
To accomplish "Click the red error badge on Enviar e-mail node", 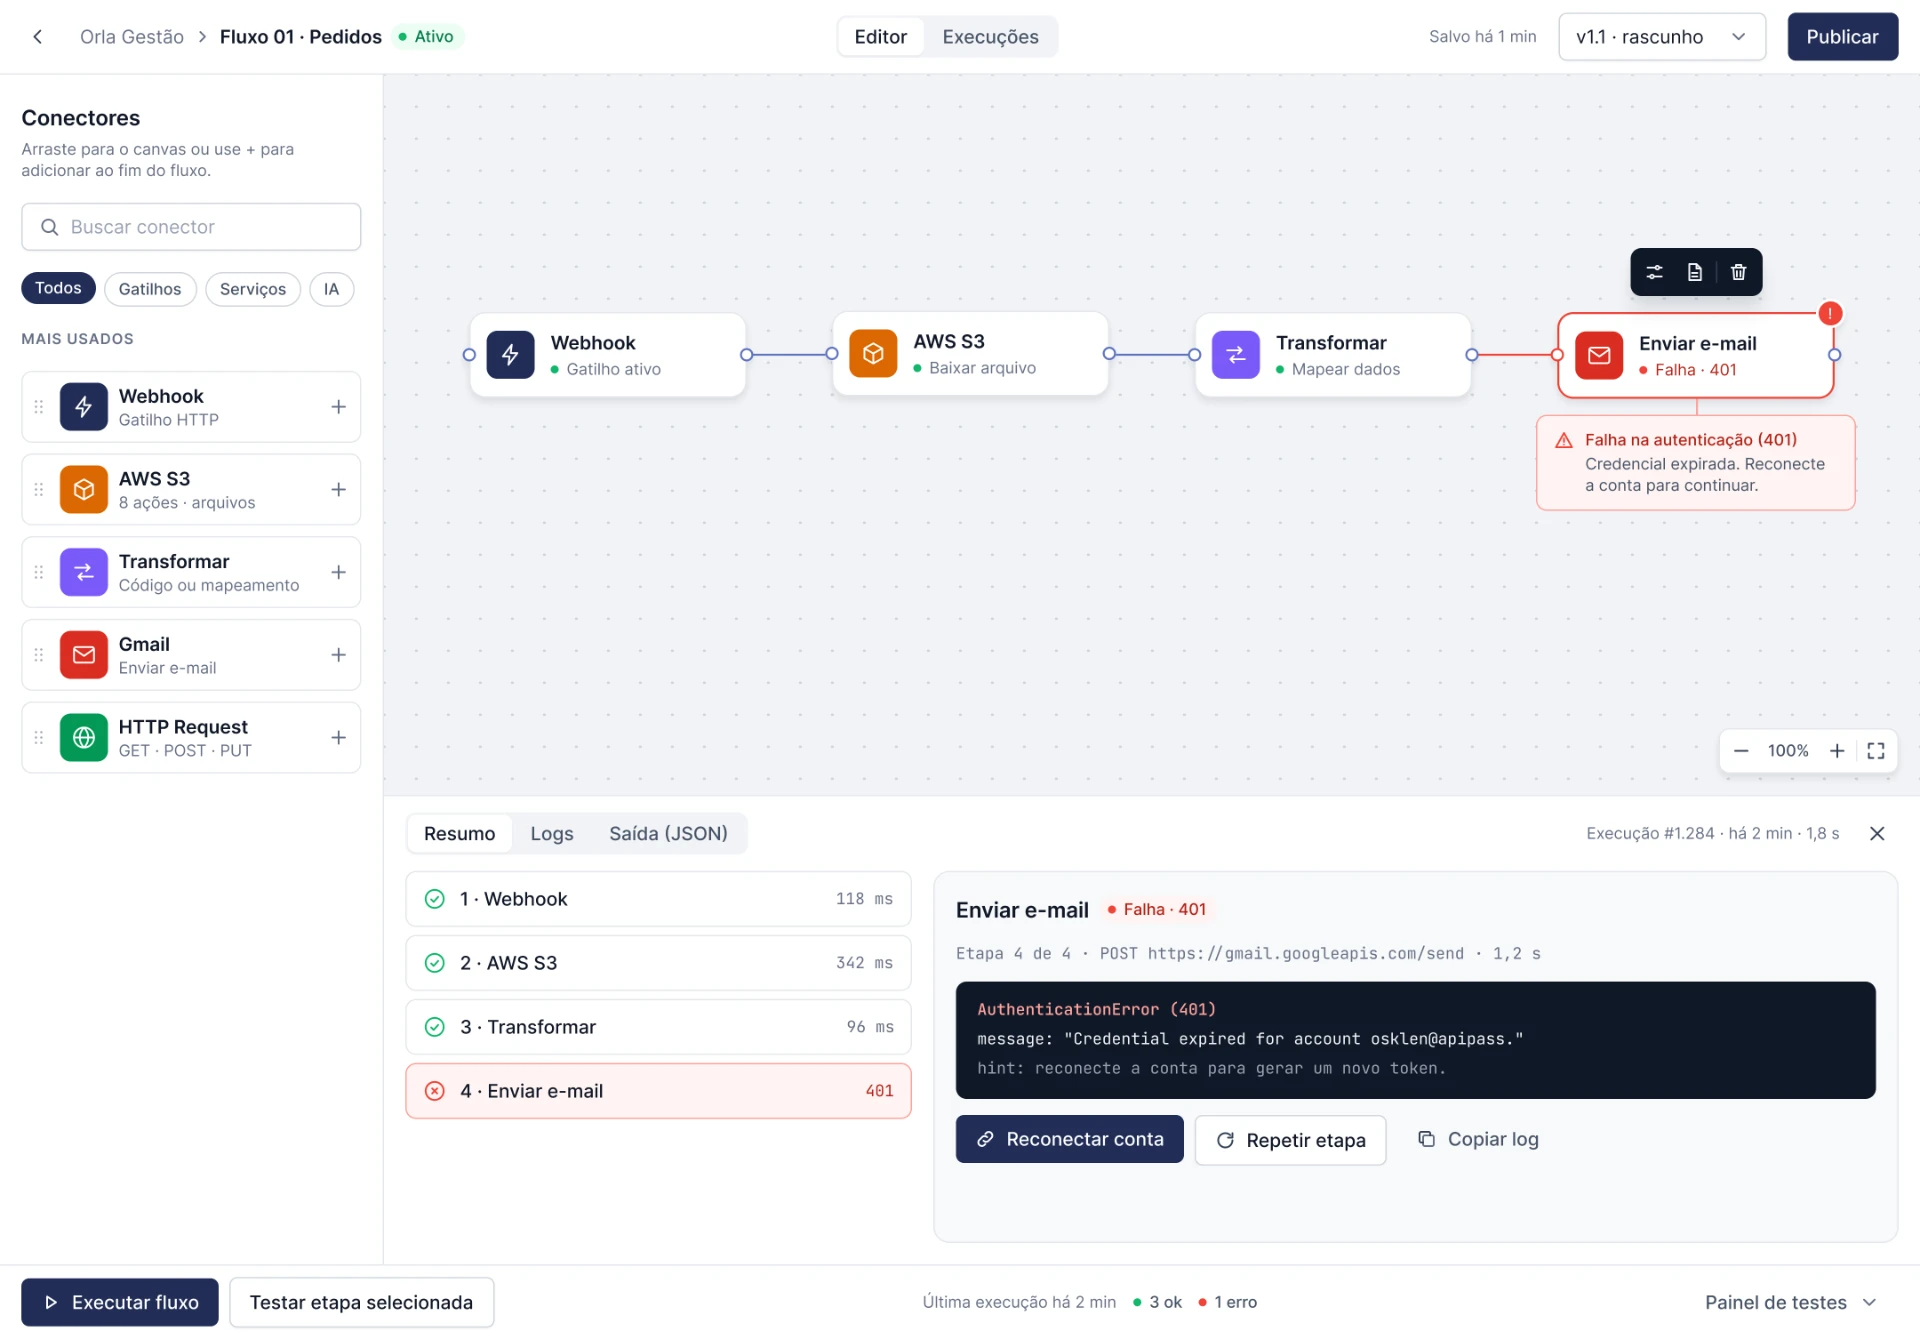I will pyautogui.click(x=1830, y=314).
